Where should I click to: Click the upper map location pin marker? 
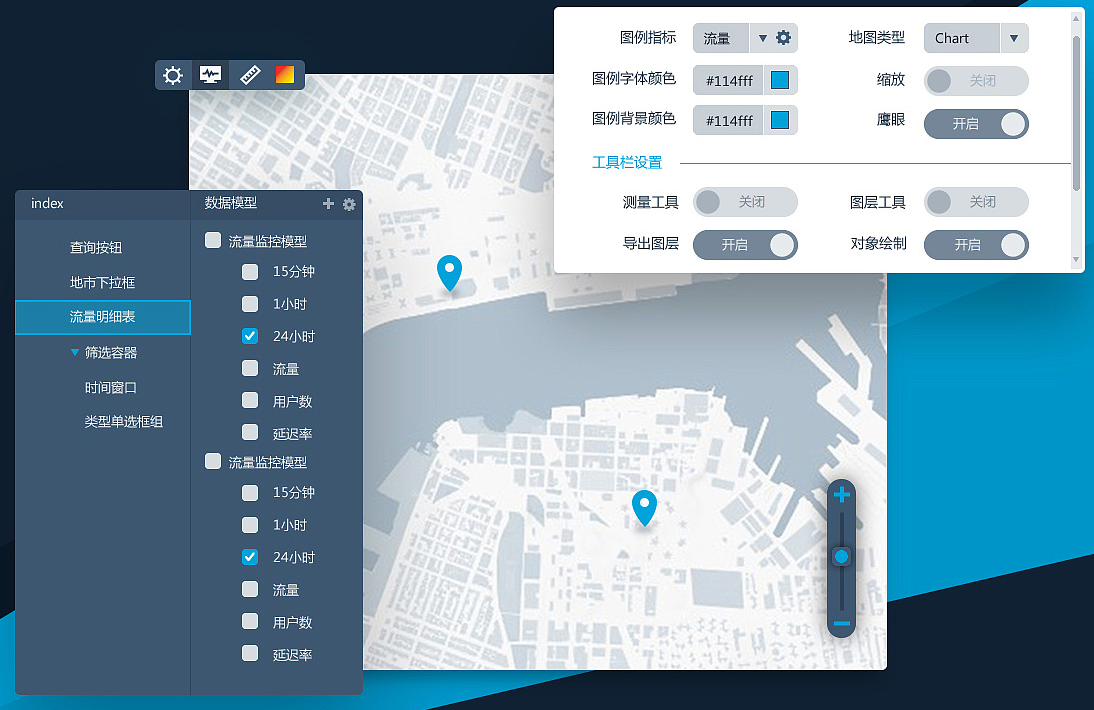click(450, 271)
